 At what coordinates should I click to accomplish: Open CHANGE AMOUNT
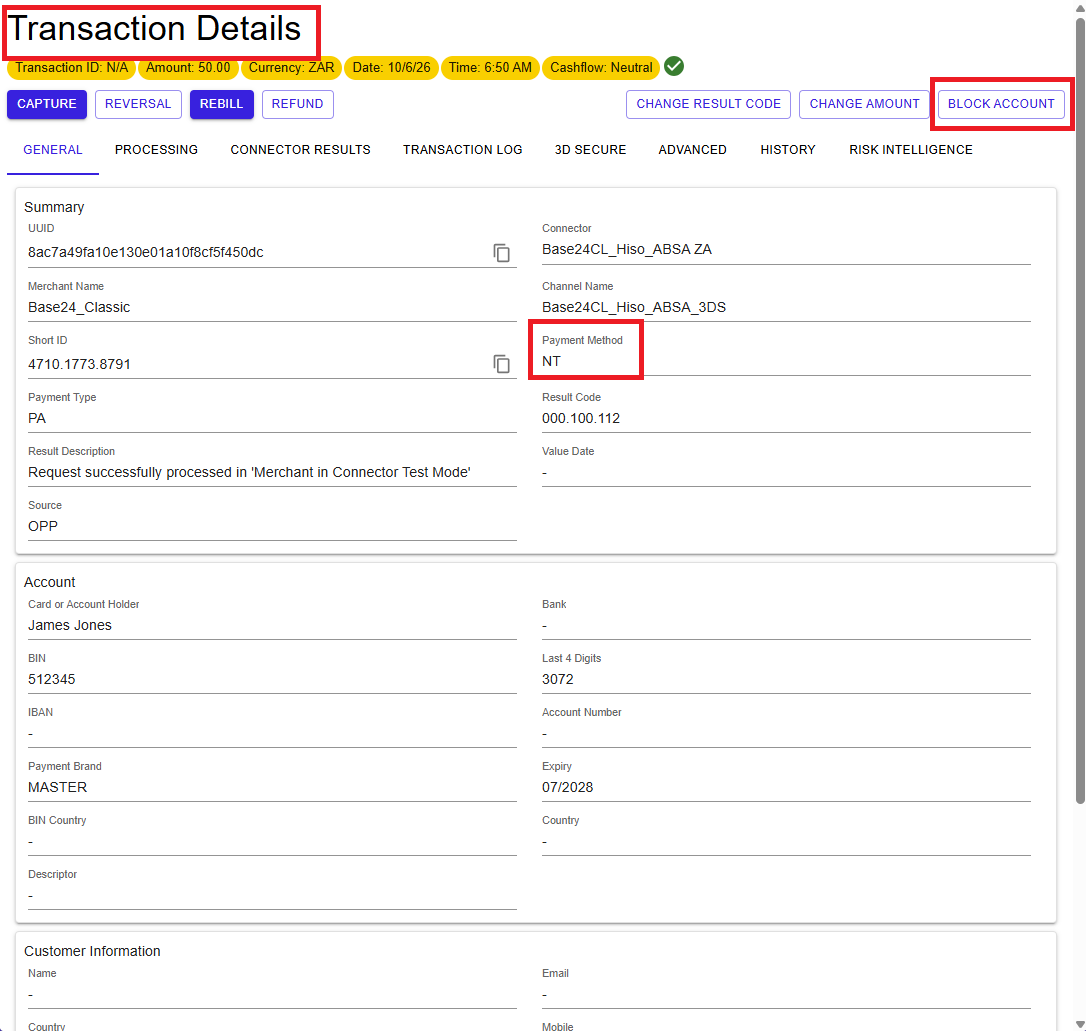pyautogui.click(x=864, y=104)
